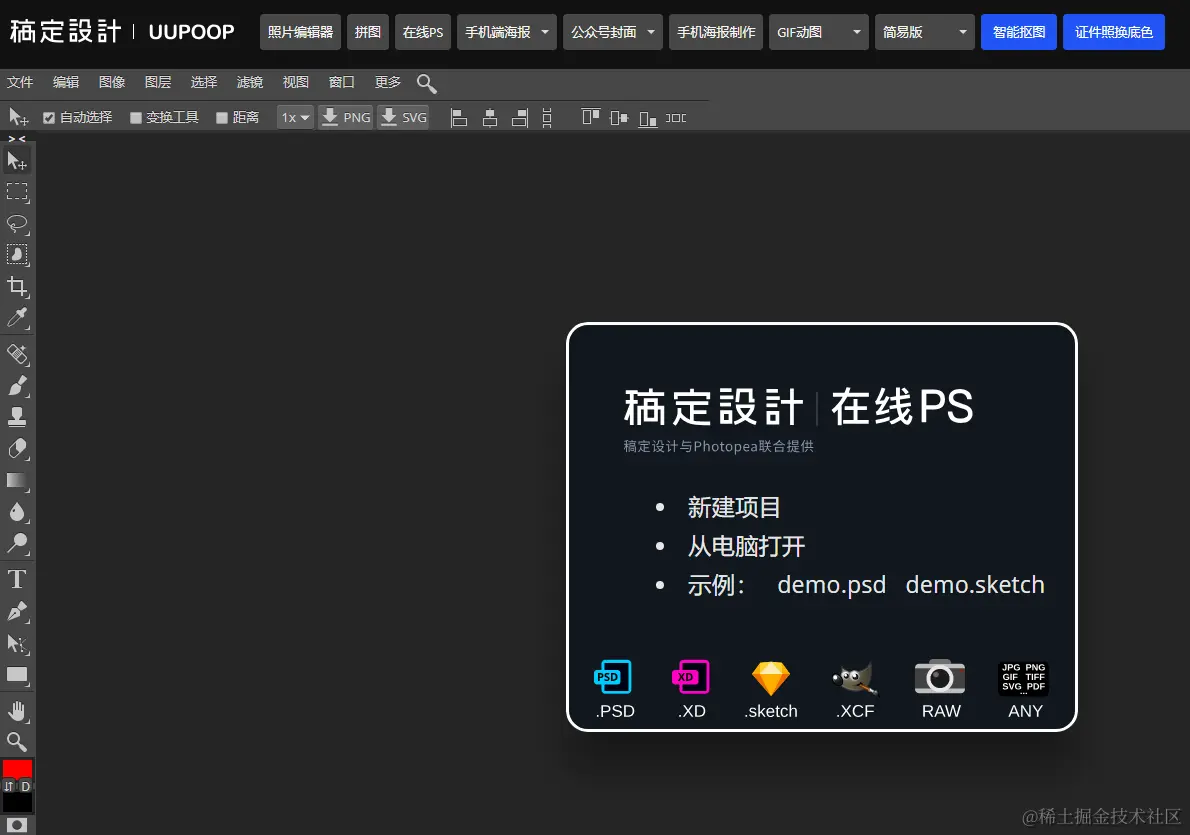Reset default colors with D button
1190x835 pixels.
point(25,786)
